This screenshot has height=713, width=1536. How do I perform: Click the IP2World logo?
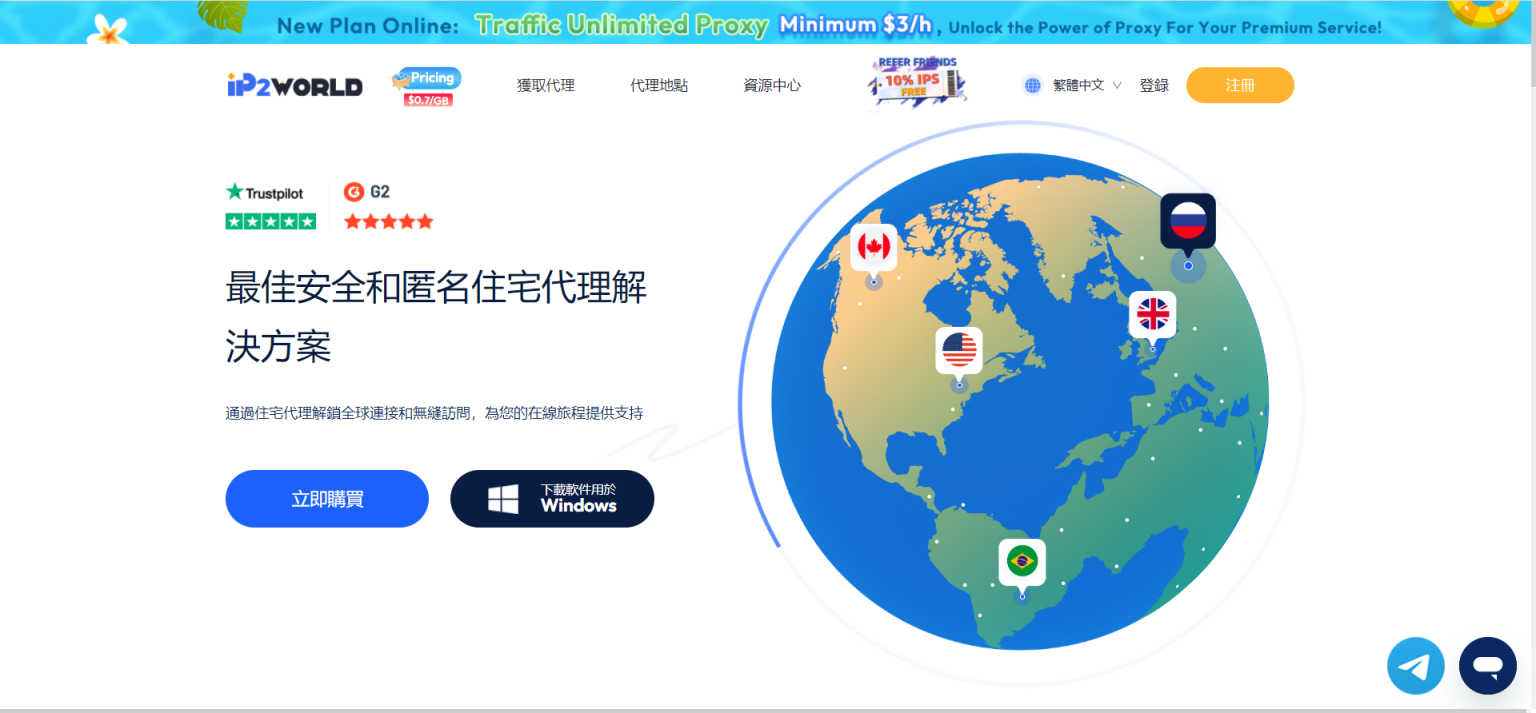pos(294,85)
